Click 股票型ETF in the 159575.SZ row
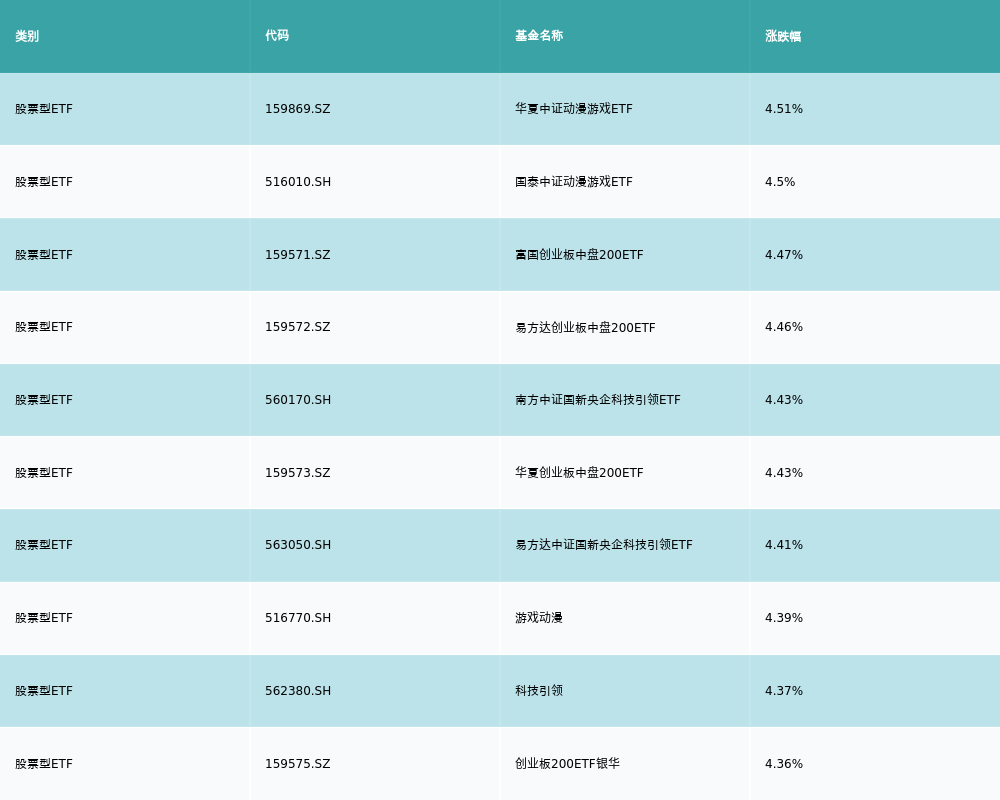 tap(44, 764)
